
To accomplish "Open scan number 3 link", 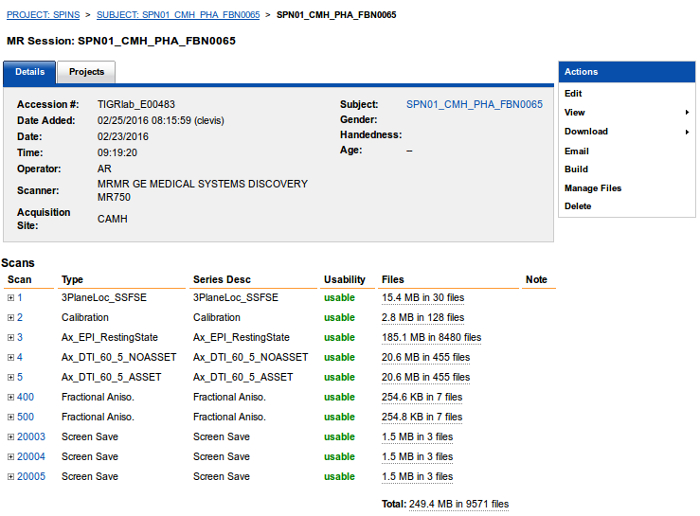I will tap(20, 337).
